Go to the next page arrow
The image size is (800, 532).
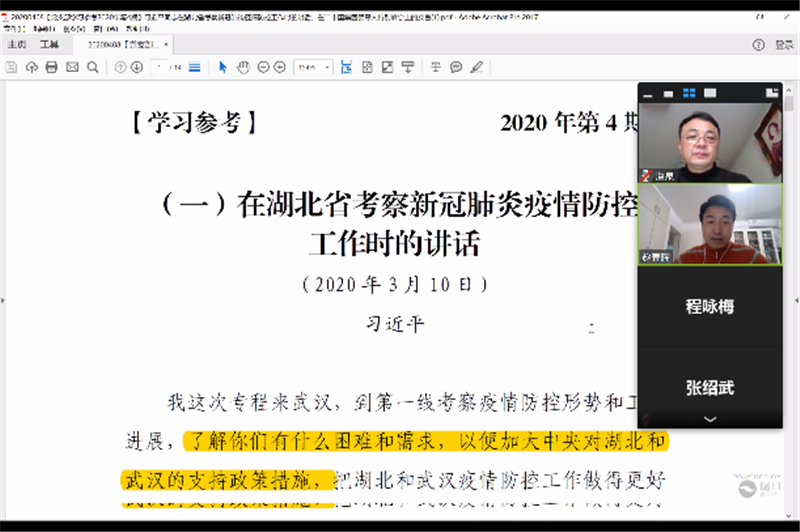pos(136,67)
